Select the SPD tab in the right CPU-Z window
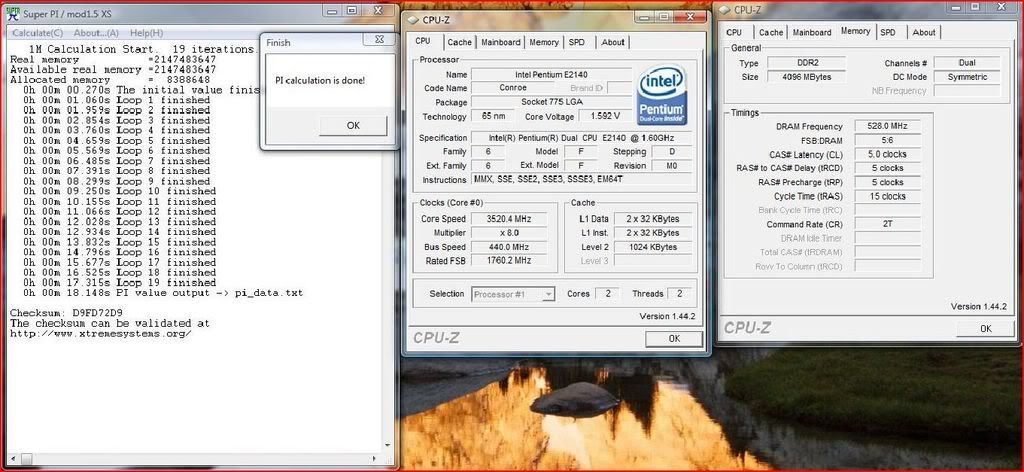Screen dimensions: 1024x472 click(888, 32)
